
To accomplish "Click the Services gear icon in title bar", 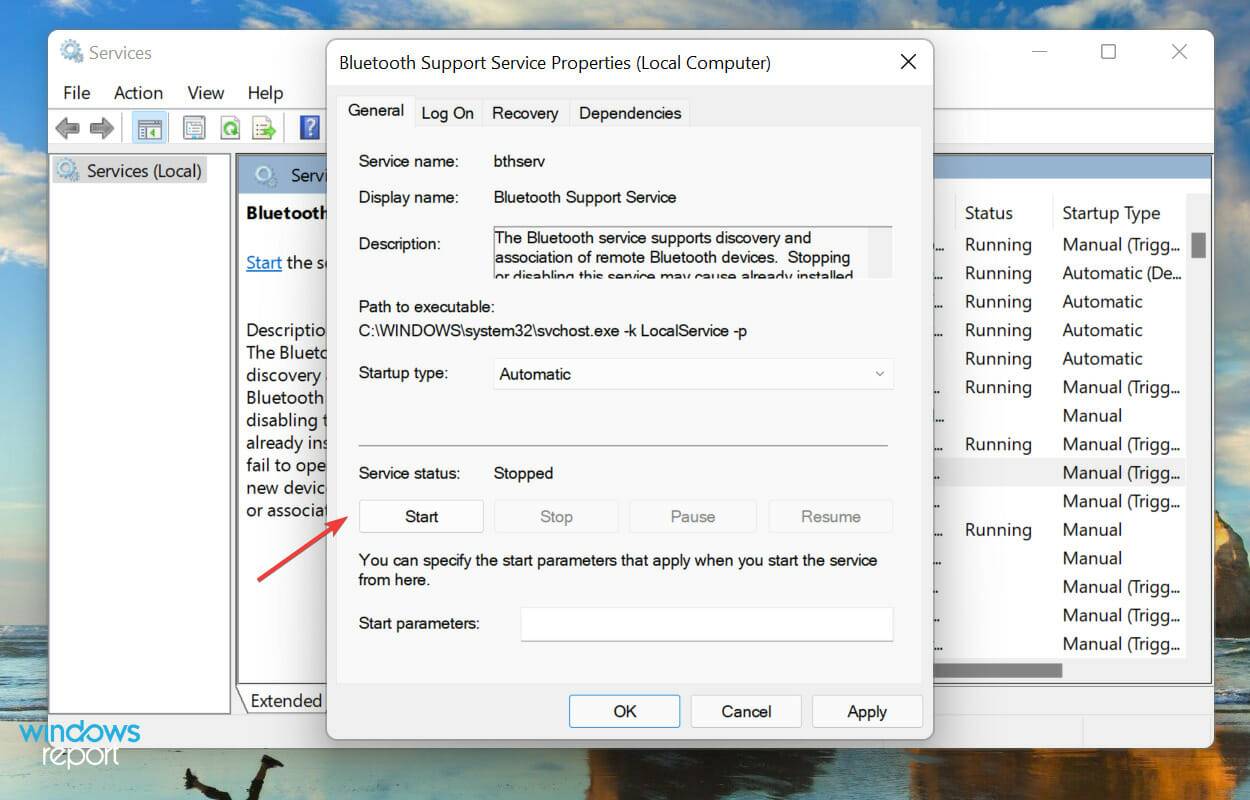I will tap(71, 52).
